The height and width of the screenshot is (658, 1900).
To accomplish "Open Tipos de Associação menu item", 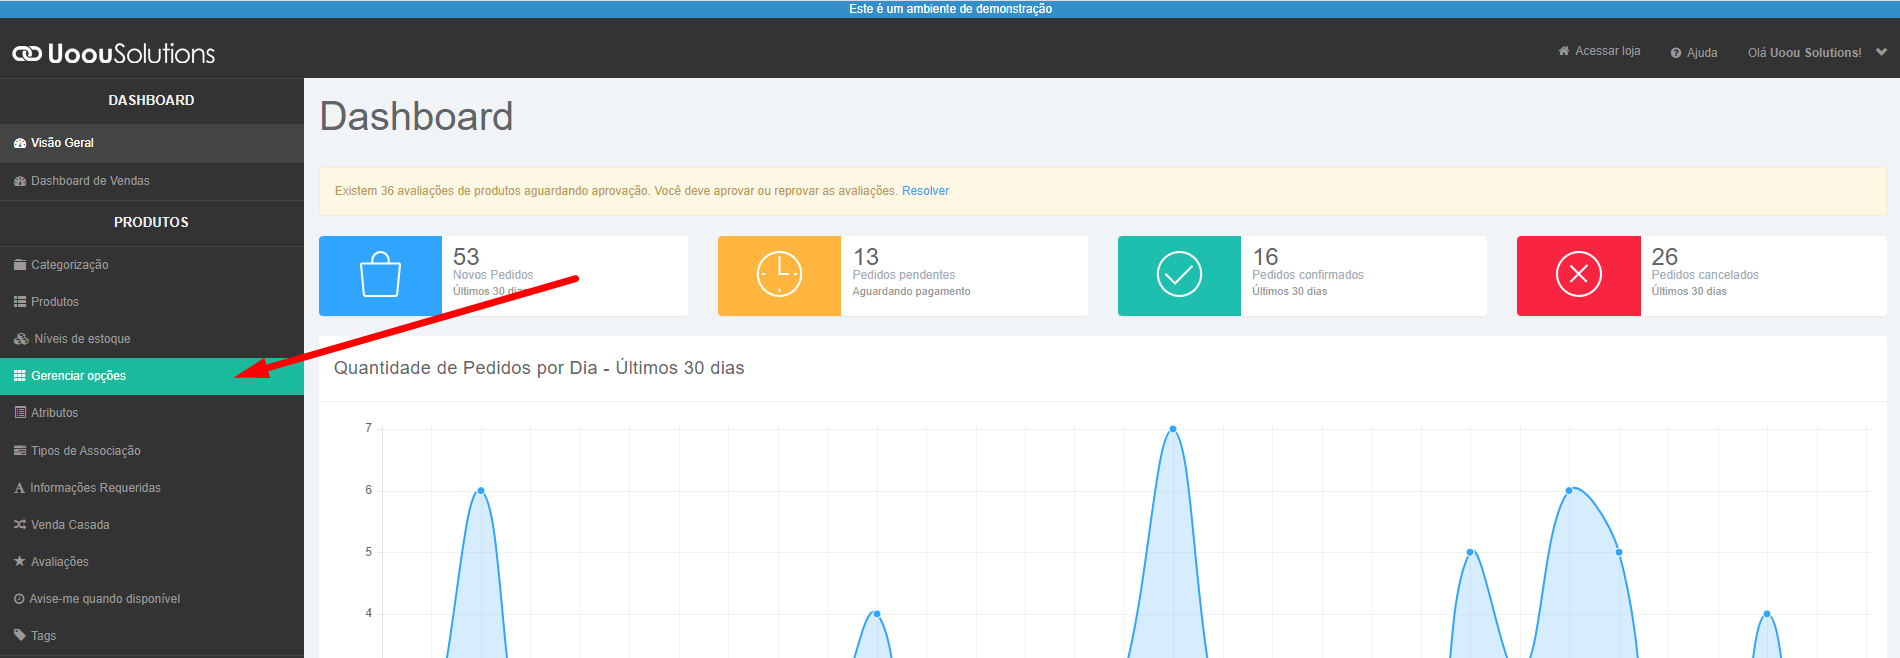I will (x=152, y=451).
